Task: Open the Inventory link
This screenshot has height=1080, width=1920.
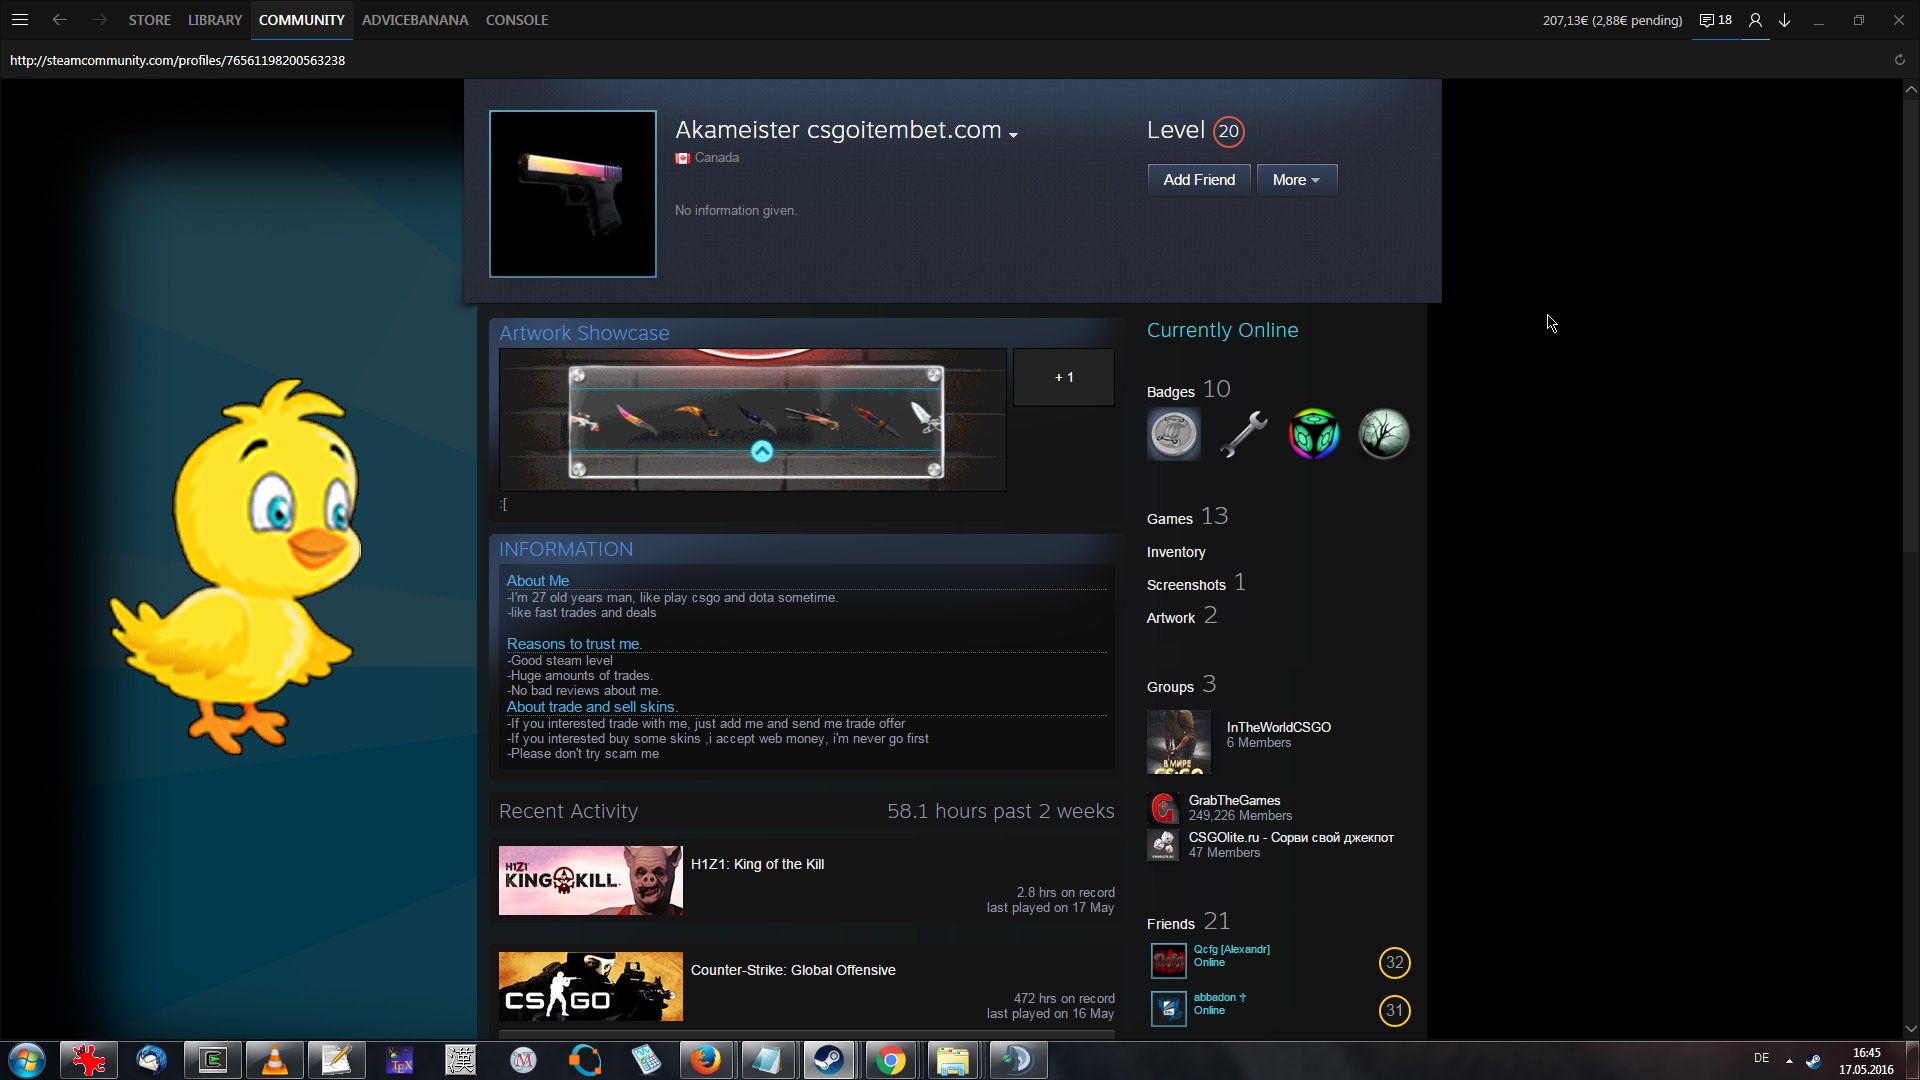Action: click(x=1175, y=552)
